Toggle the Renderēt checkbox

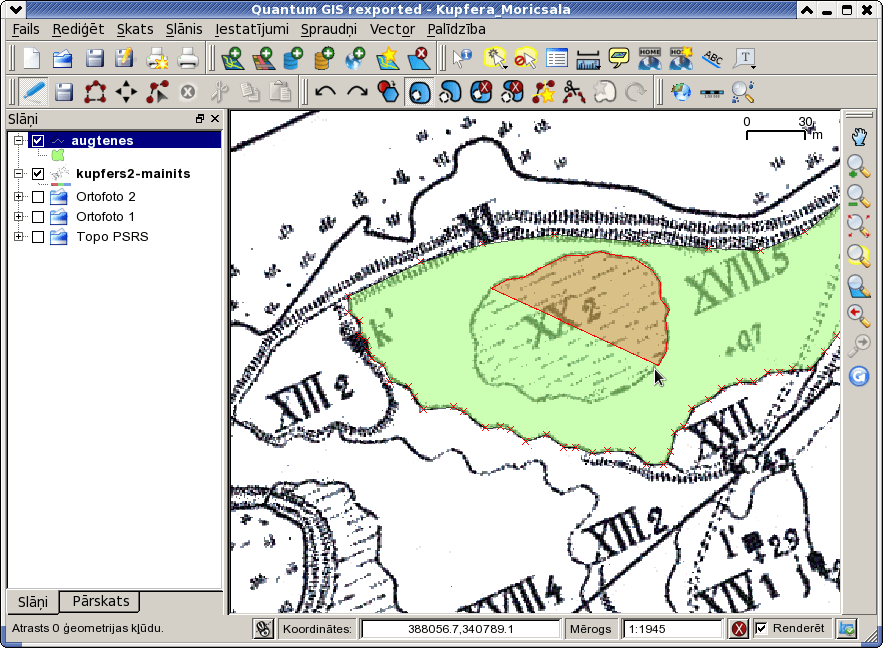[x=761, y=628]
